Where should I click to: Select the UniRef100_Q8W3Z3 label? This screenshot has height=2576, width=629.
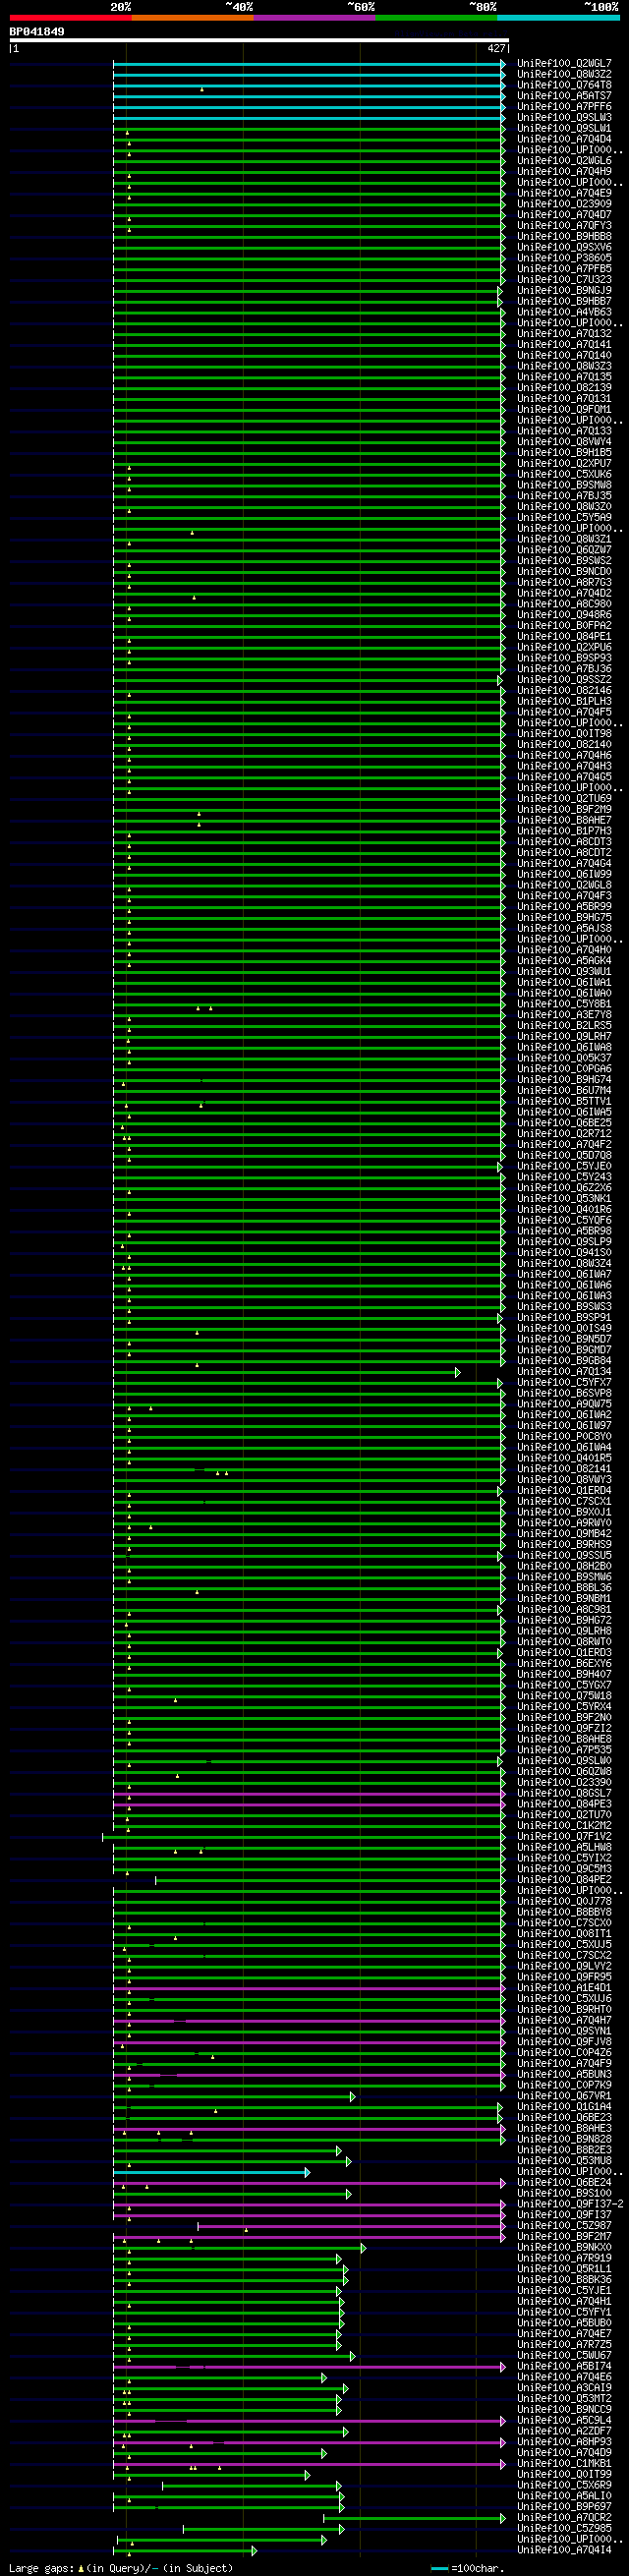564,366
